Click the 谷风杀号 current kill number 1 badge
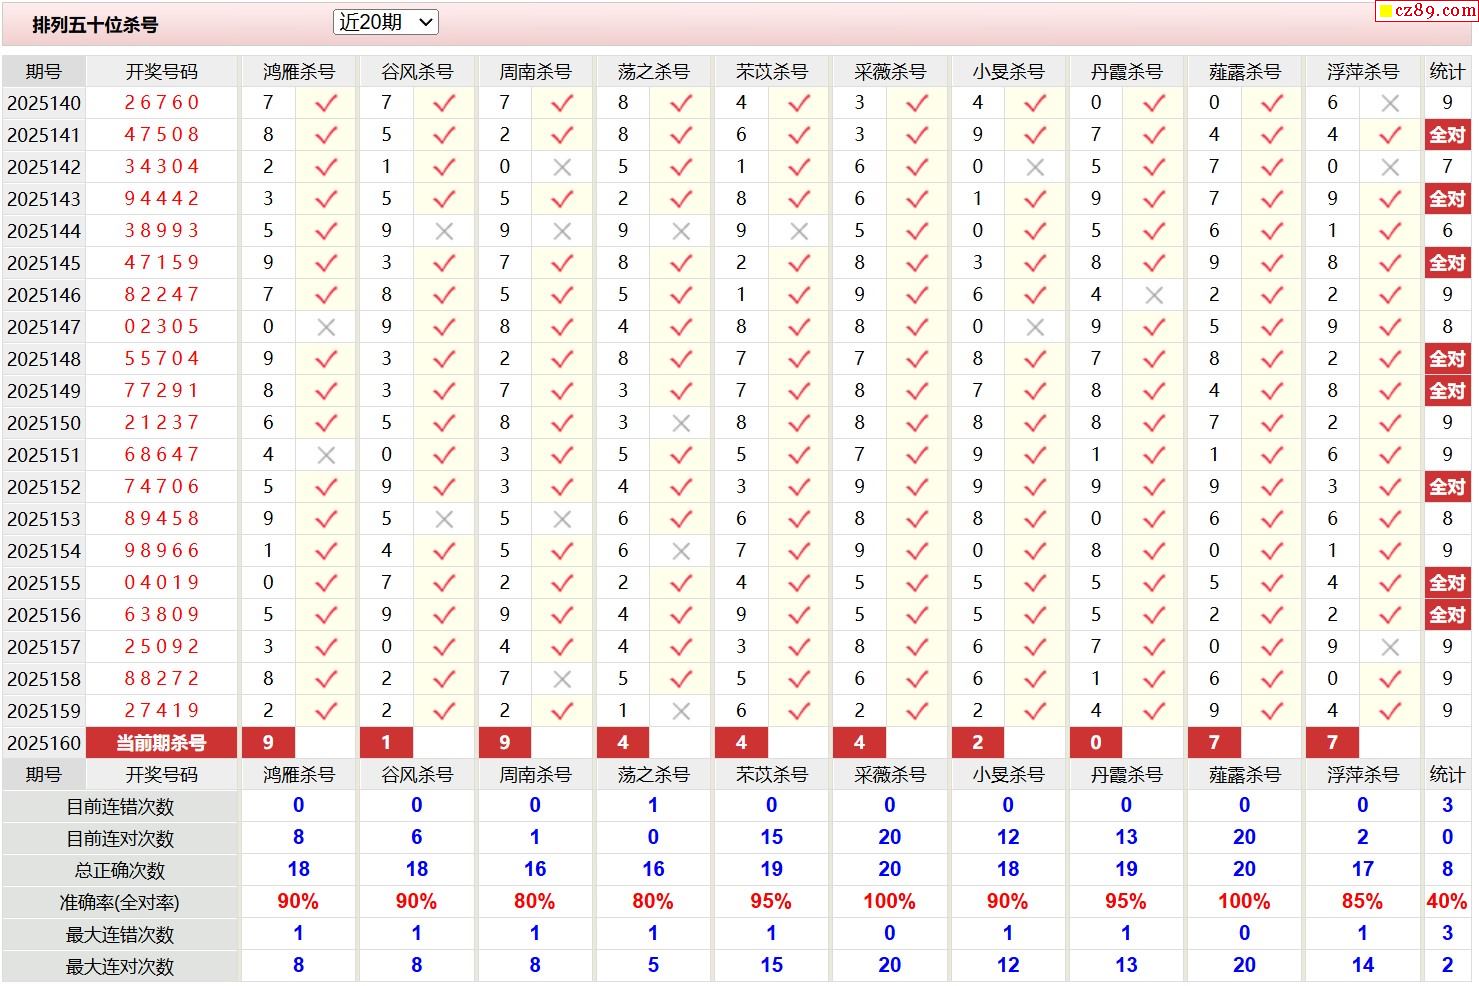 point(386,743)
